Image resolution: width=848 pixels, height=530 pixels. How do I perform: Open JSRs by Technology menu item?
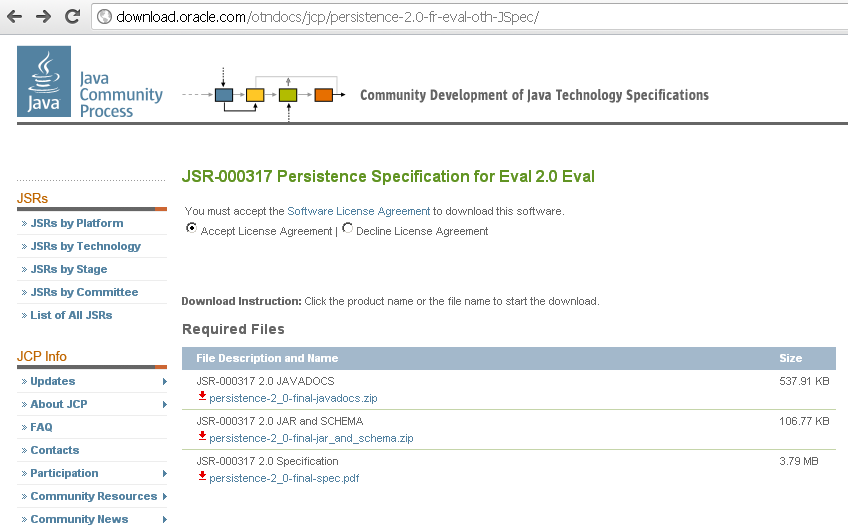(85, 246)
